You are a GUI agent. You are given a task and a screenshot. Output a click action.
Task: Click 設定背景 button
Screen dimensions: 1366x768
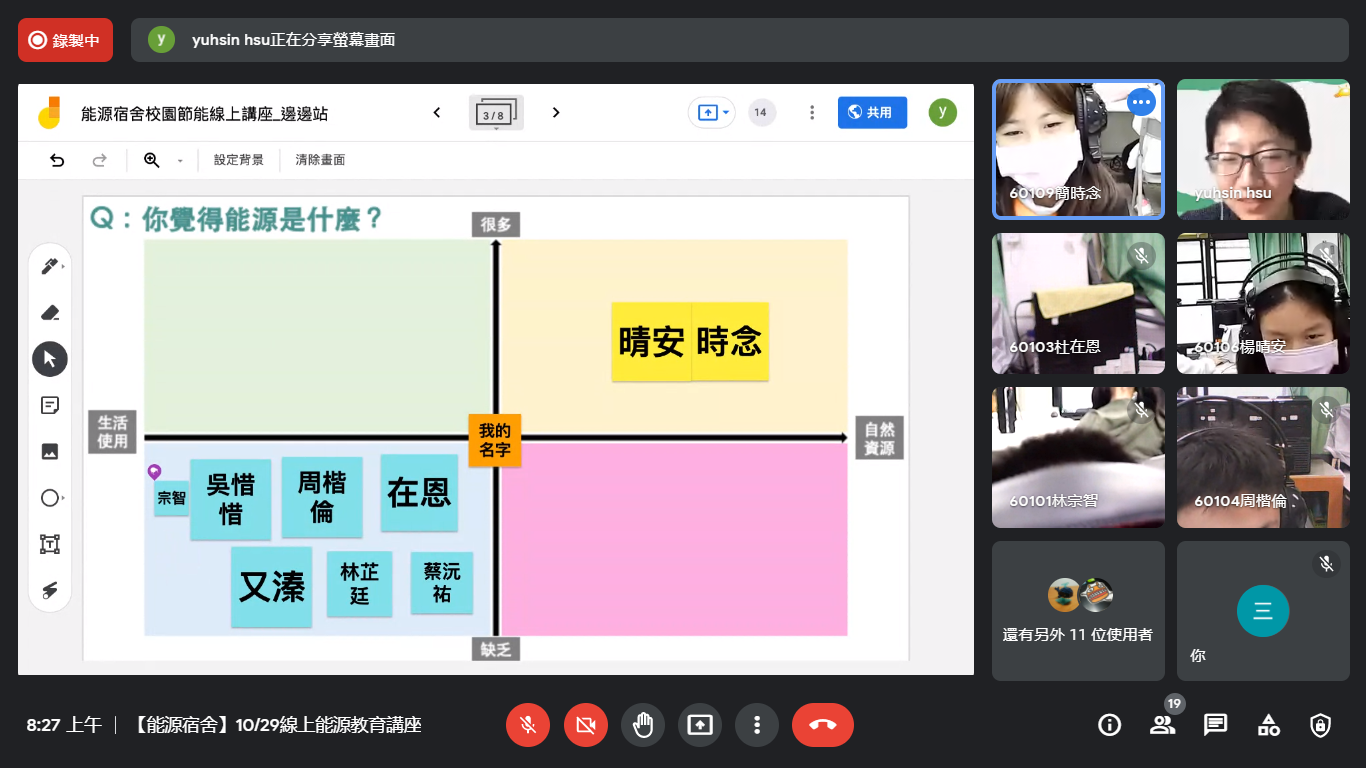(x=239, y=160)
